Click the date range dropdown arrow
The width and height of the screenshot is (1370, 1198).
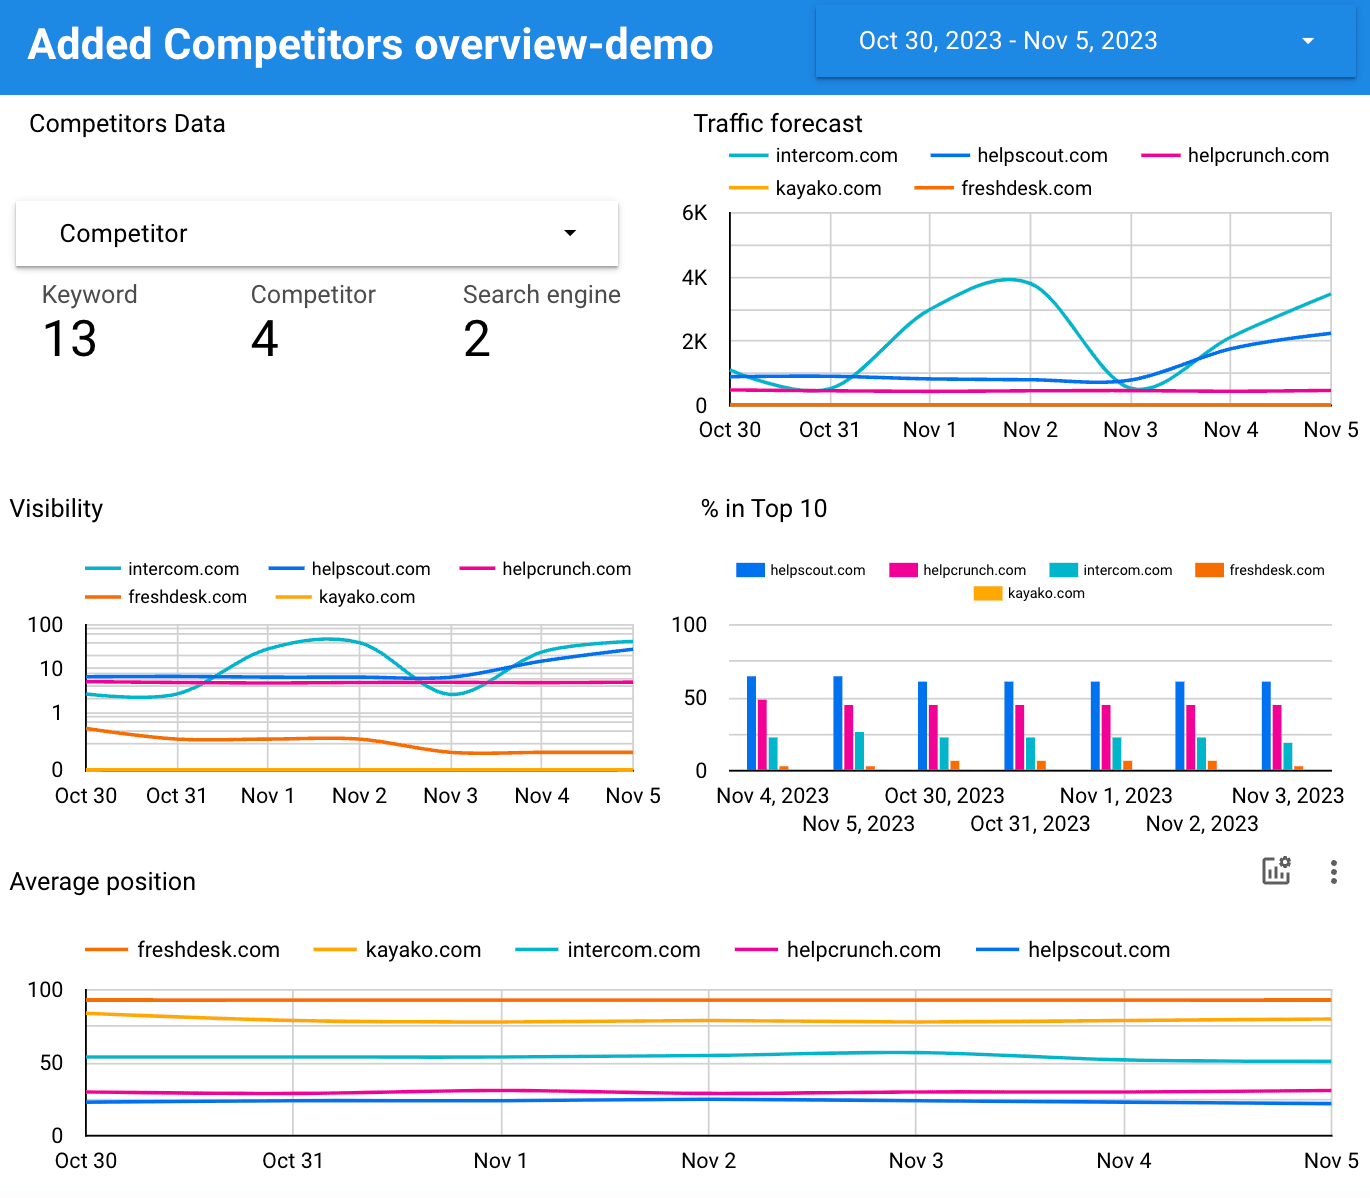(x=1307, y=41)
